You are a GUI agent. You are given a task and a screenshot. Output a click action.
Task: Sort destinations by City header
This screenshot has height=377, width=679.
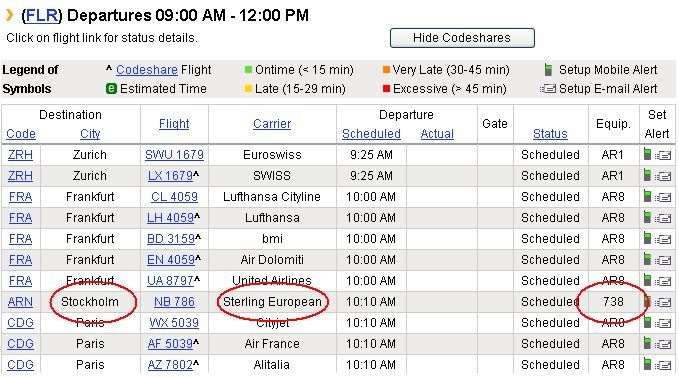click(90, 134)
